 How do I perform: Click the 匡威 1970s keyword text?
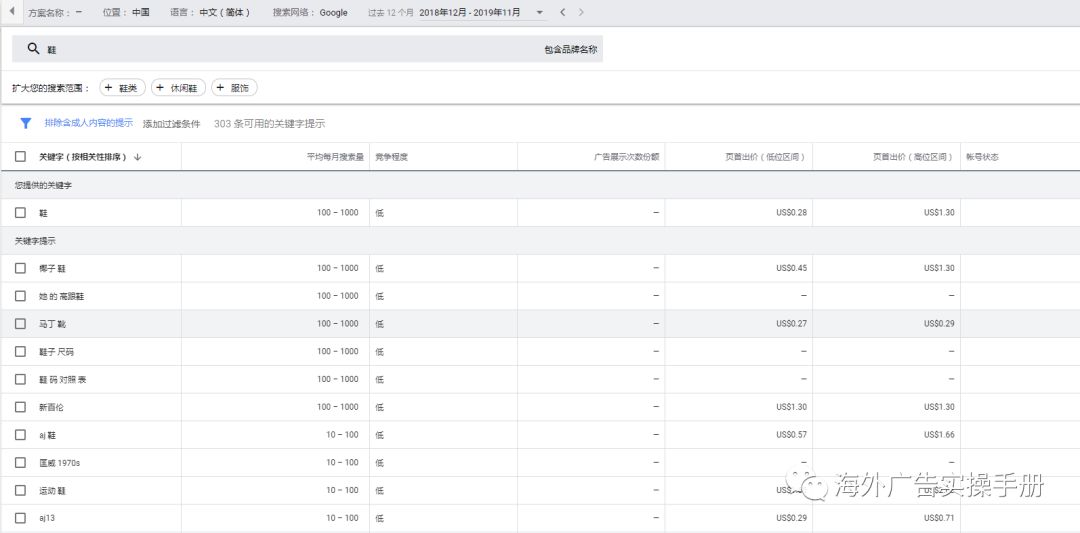[x=60, y=463]
